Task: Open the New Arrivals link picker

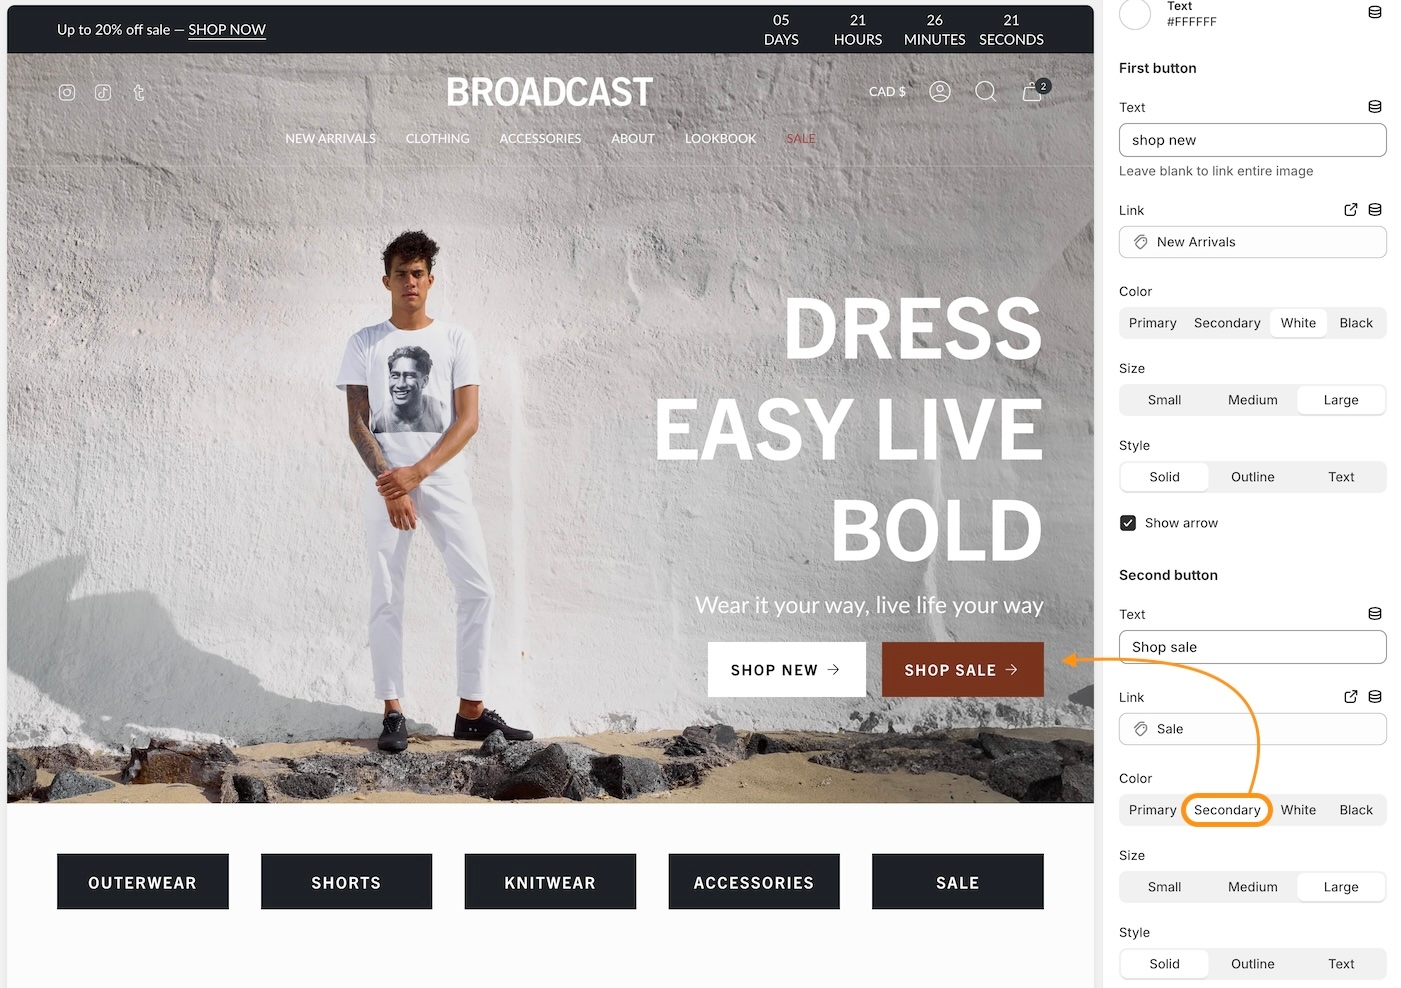Action: [x=1252, y=242]
